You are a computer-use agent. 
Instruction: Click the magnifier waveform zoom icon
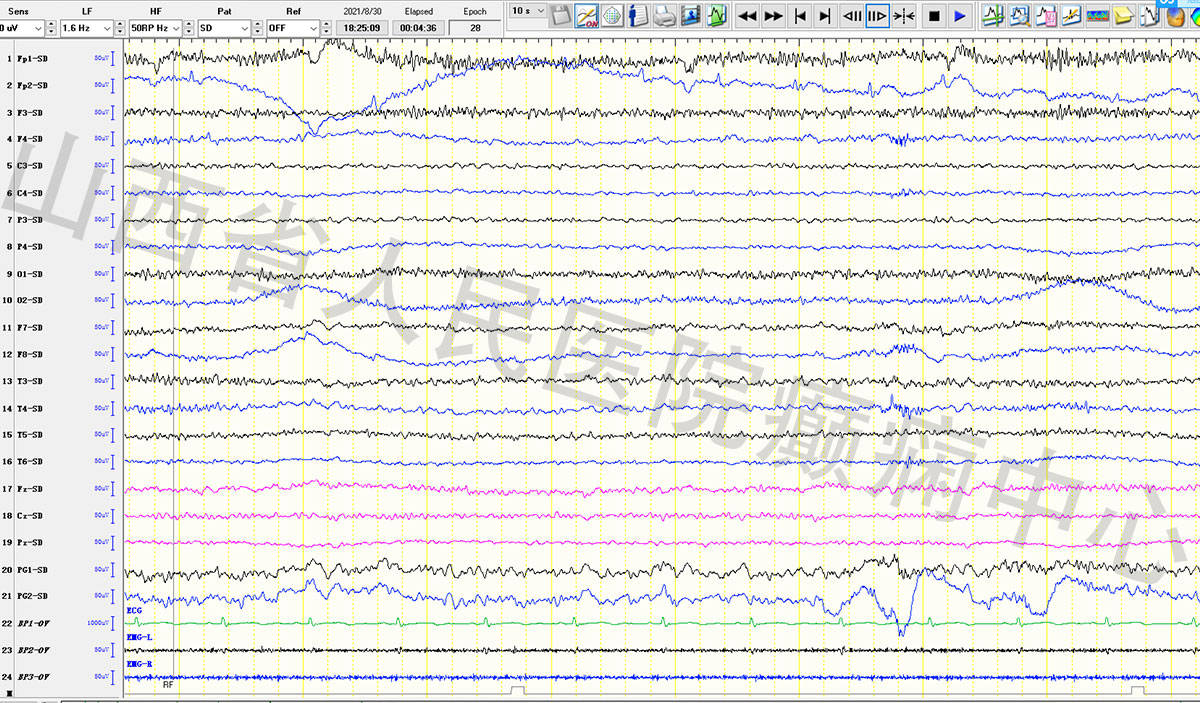click(1019, 16)
